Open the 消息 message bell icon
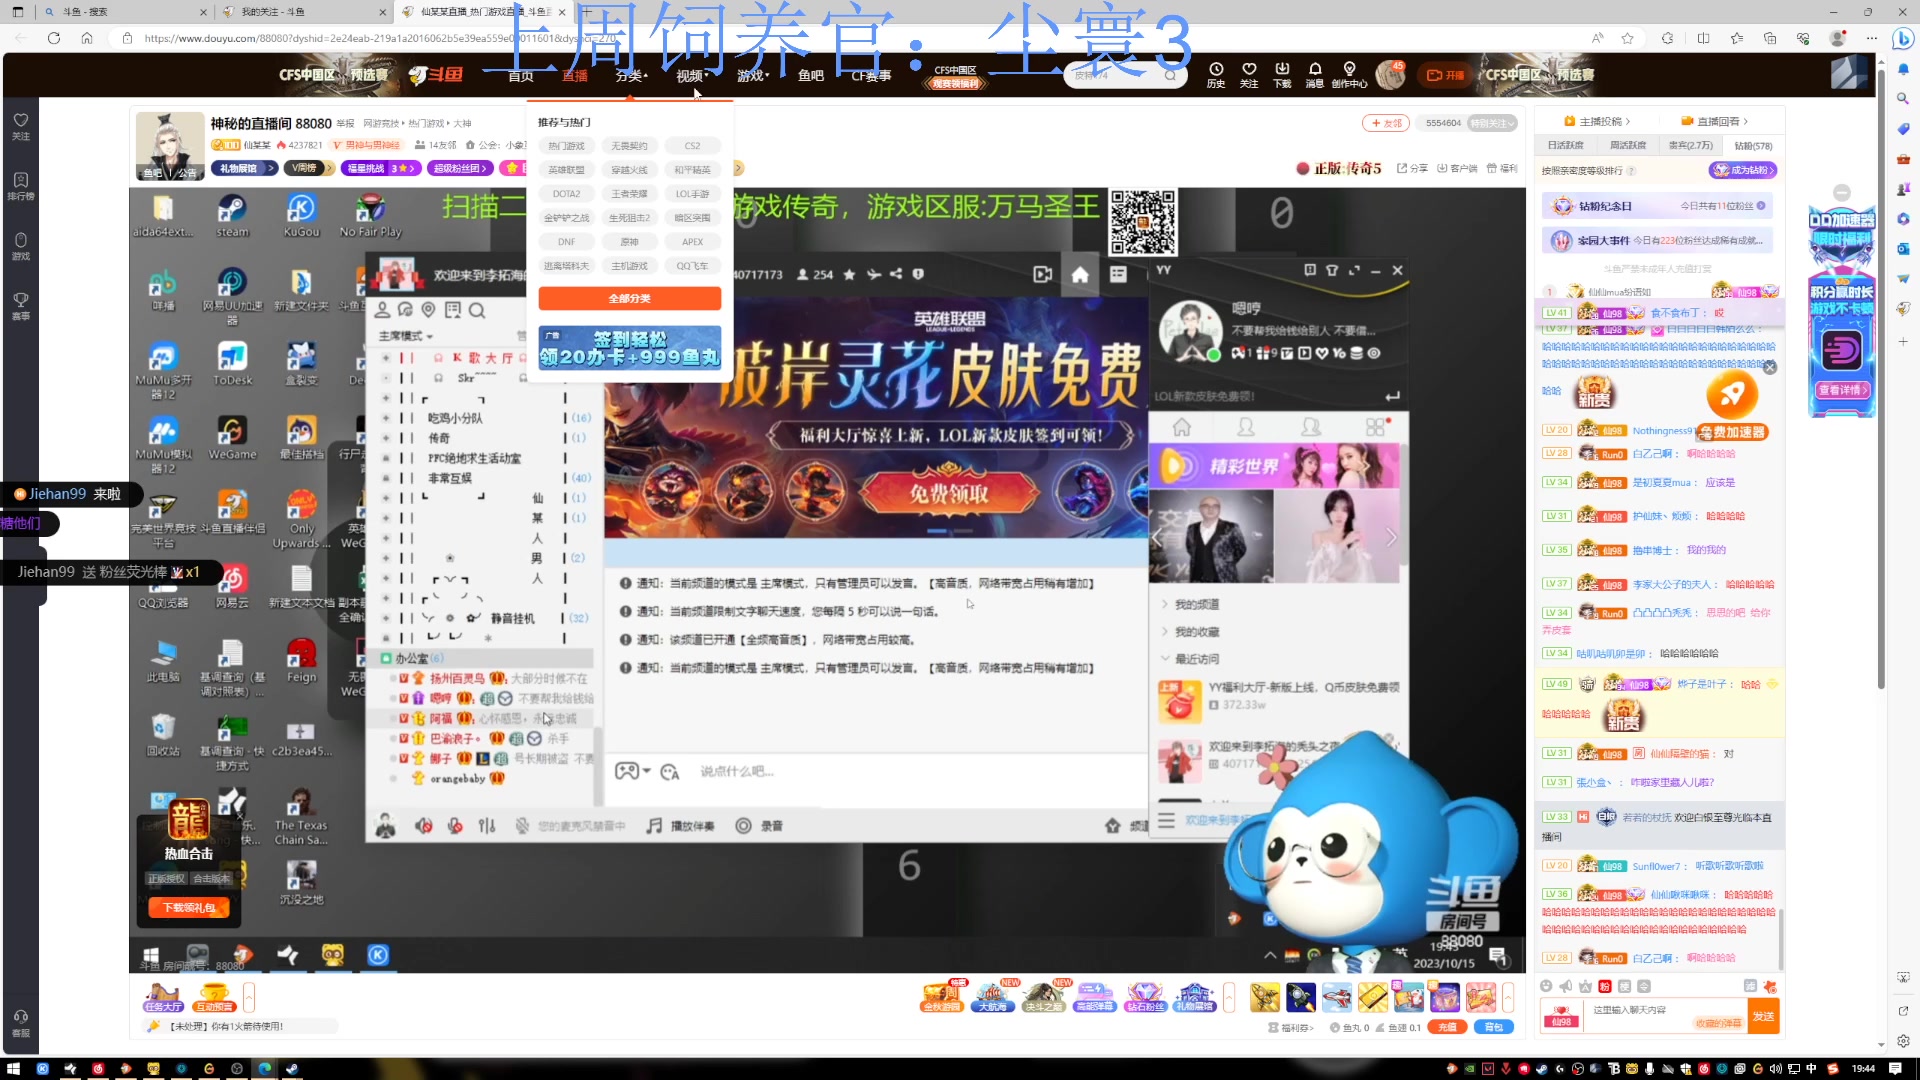Viewport: 1920px width, 1080px height. point(1315,74)
